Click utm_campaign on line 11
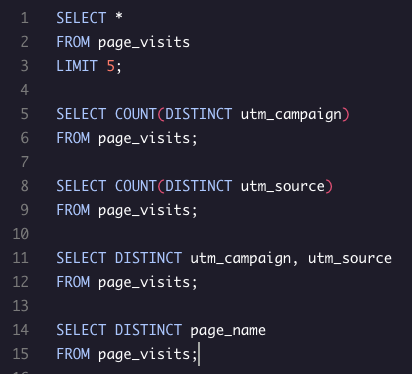The image size is (412, 374). click(x=241, y=258)
